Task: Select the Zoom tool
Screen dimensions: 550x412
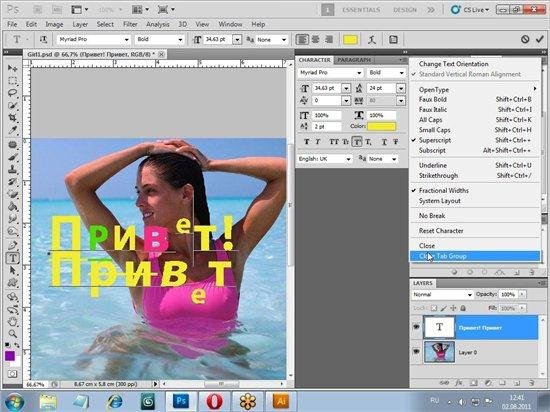Action: (13, 333)
